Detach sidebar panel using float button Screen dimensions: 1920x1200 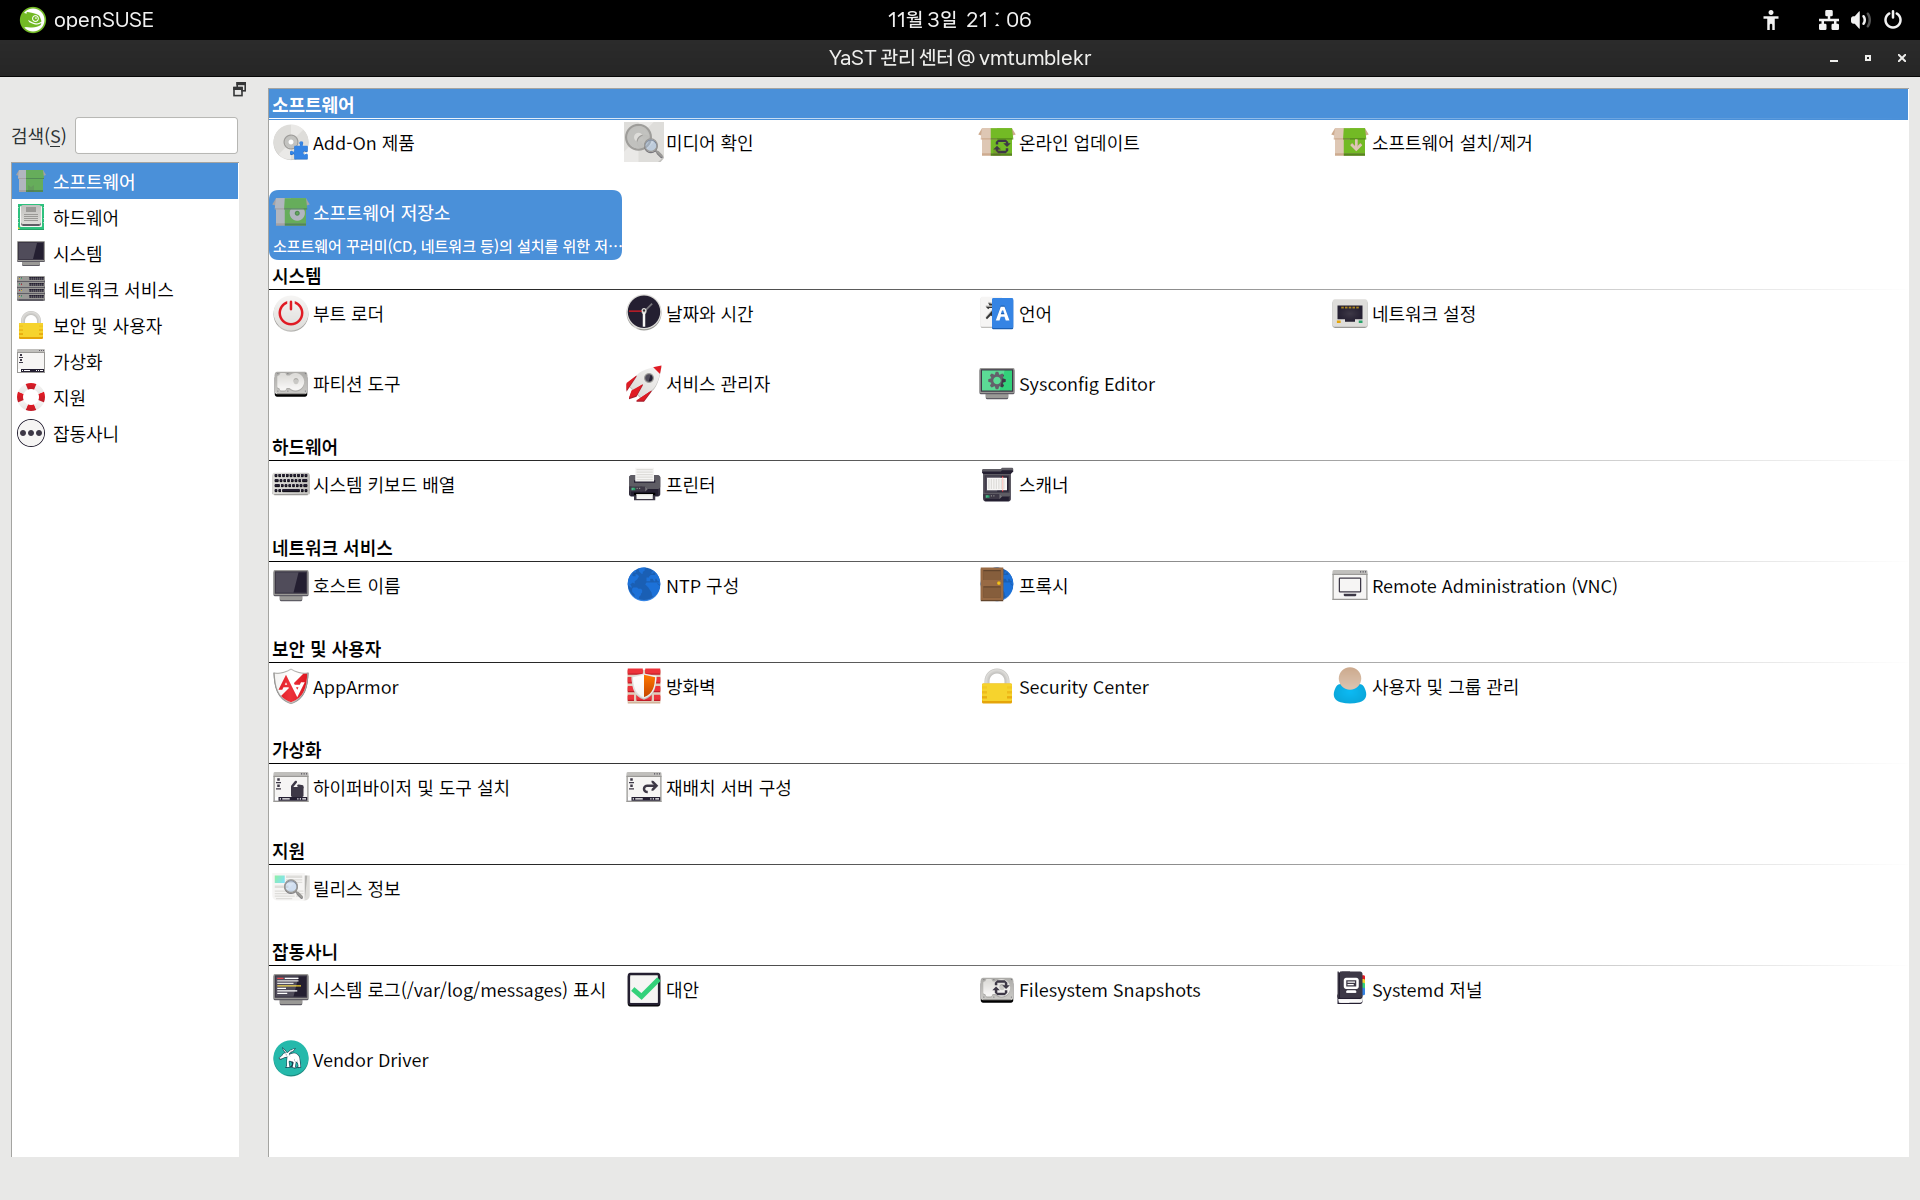239,90
